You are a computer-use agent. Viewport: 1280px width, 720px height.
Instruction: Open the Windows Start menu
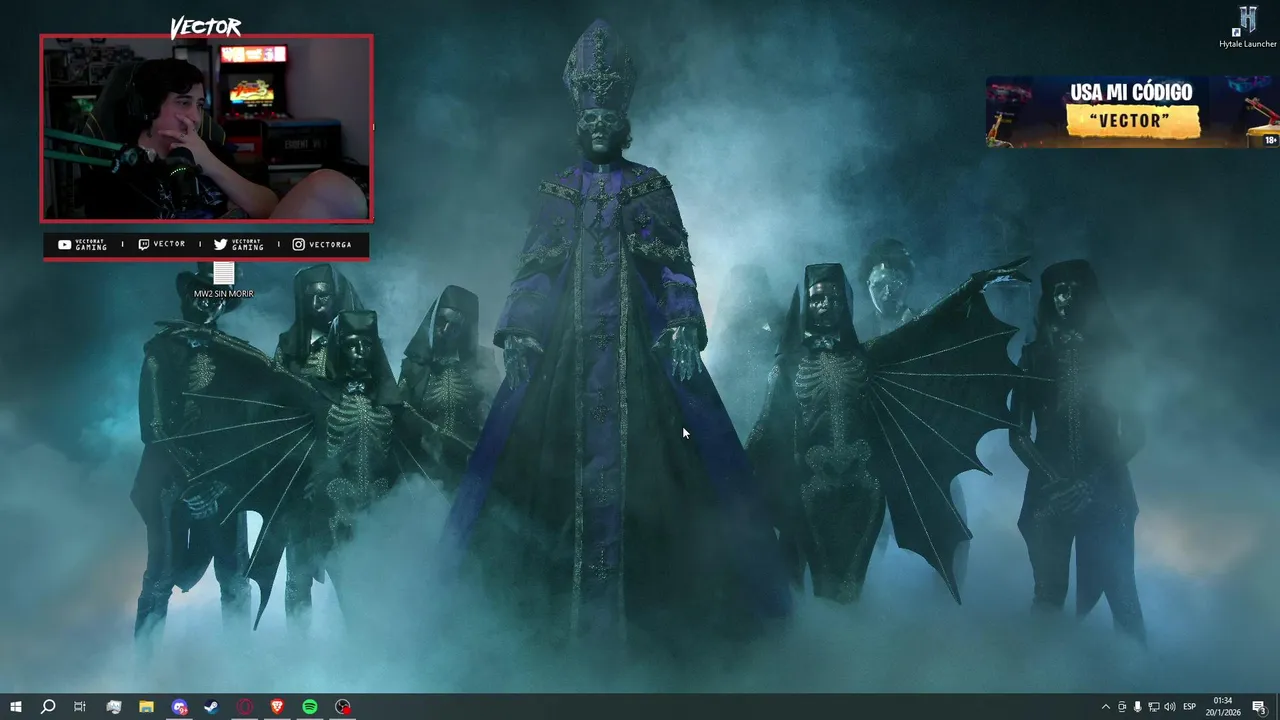coord(16,707)
